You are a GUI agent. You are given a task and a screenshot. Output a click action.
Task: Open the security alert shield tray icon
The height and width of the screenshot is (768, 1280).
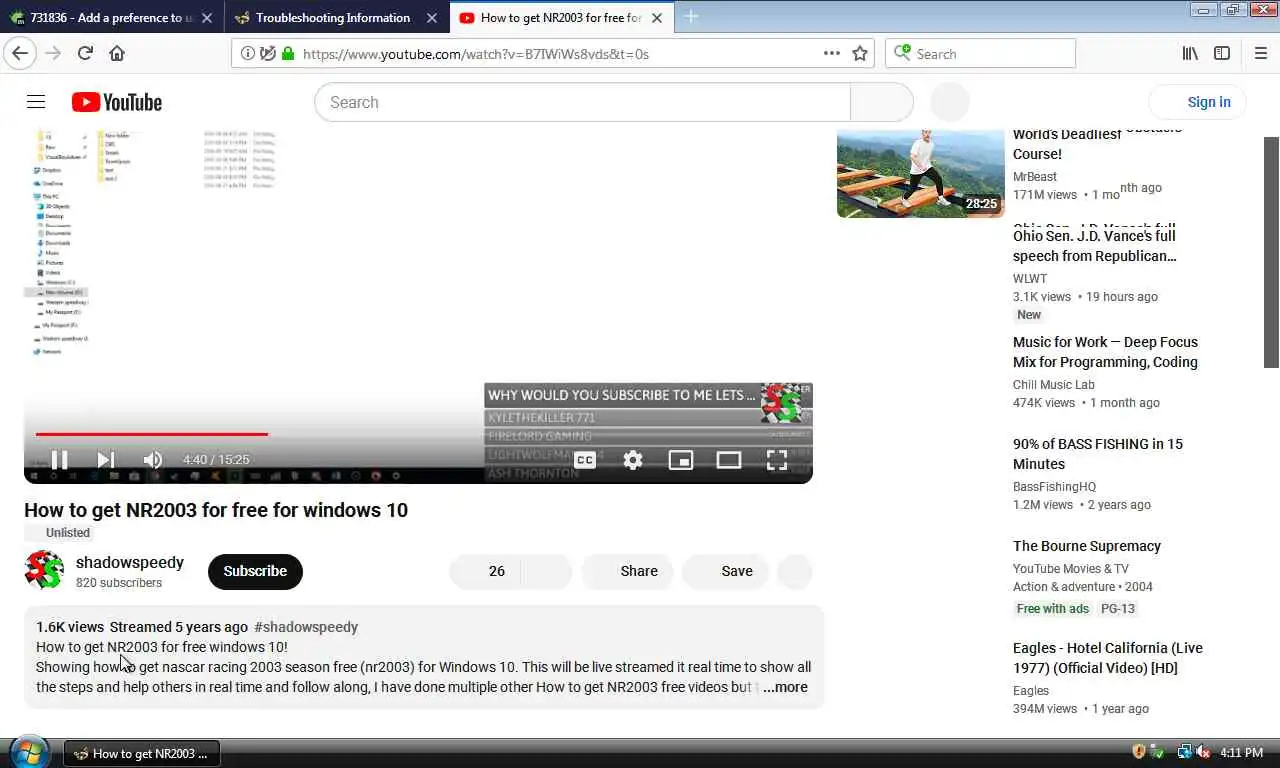click(x=1139, y=752)
